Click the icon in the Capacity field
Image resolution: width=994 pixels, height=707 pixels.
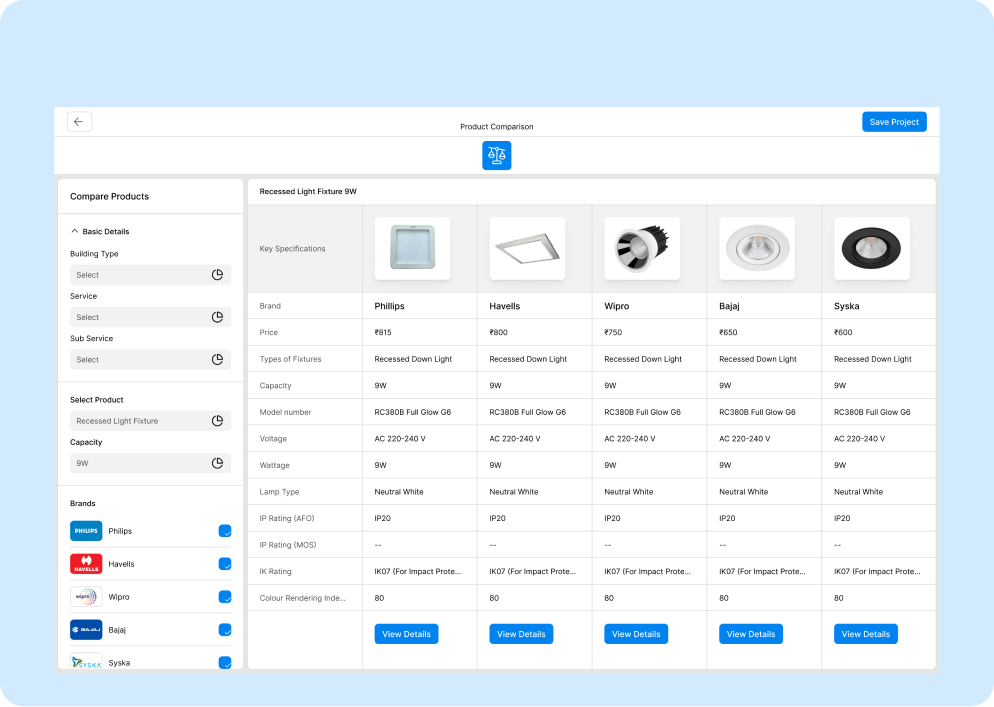click(x=217, y=463)
